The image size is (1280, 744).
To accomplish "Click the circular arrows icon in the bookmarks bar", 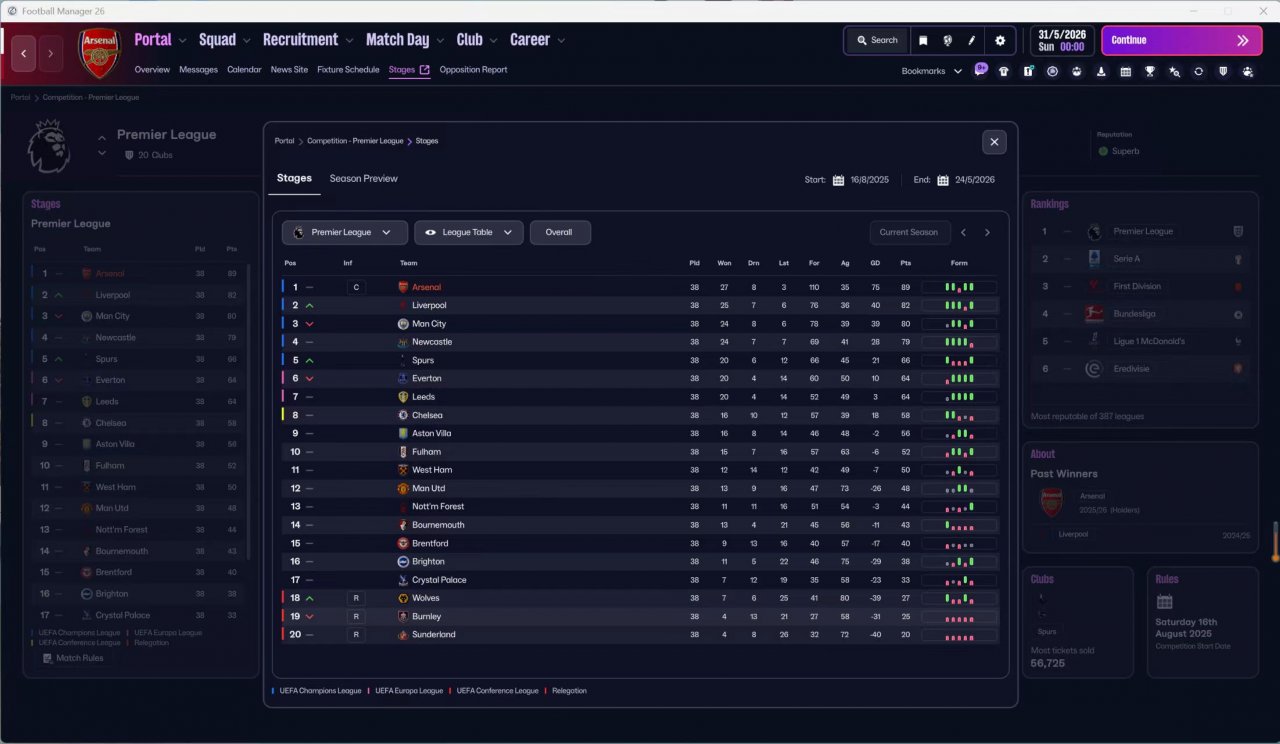I will pos(1198,72).
